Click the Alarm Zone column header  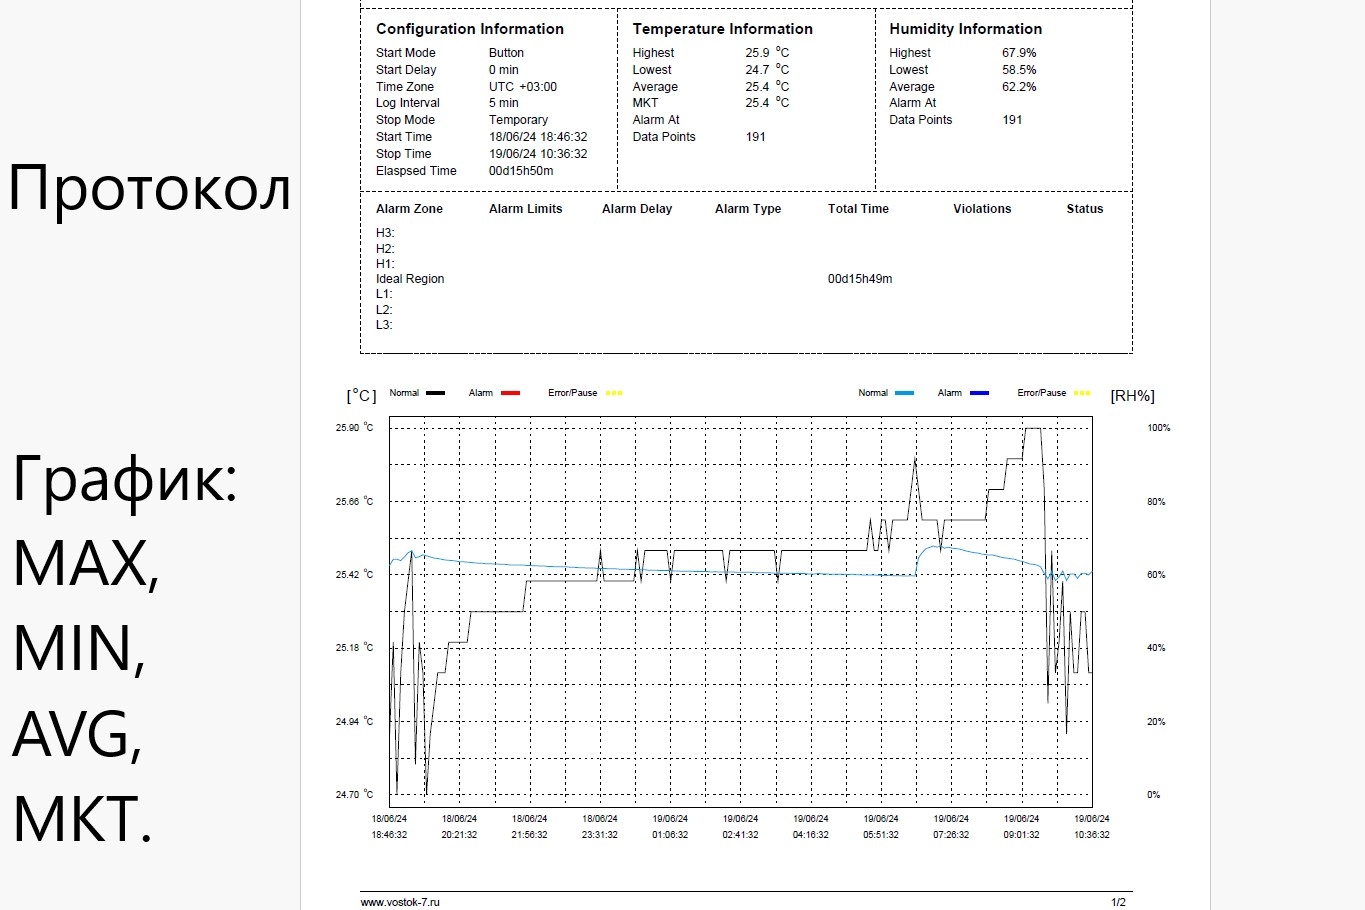(x=409, y=209)
